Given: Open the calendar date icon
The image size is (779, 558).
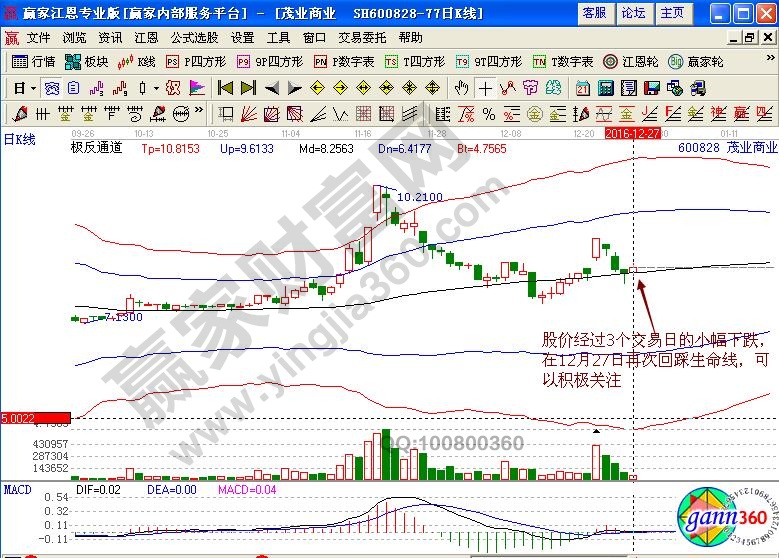Looking at the screenshot, I should pyautogui.click(x=583, y=87).
